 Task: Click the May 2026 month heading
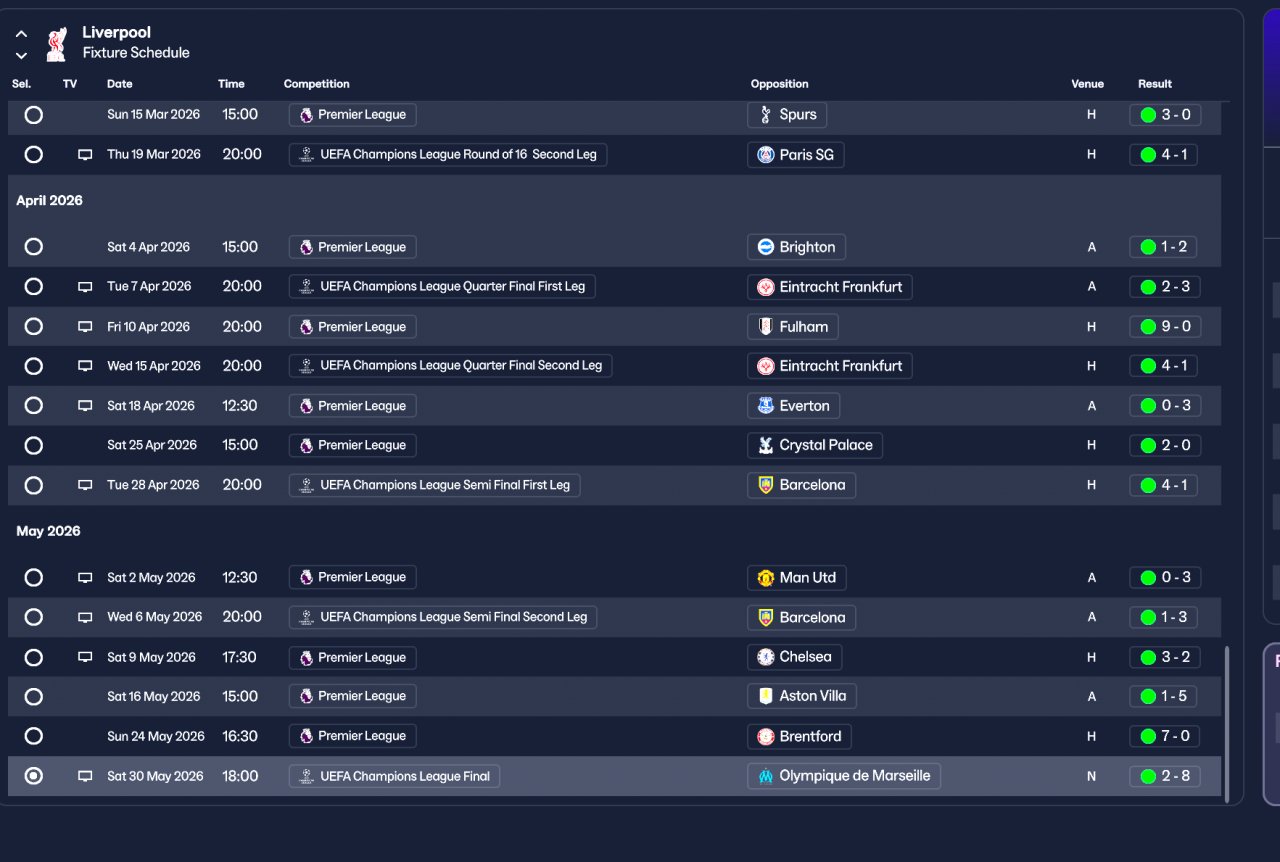pos(48,531)
